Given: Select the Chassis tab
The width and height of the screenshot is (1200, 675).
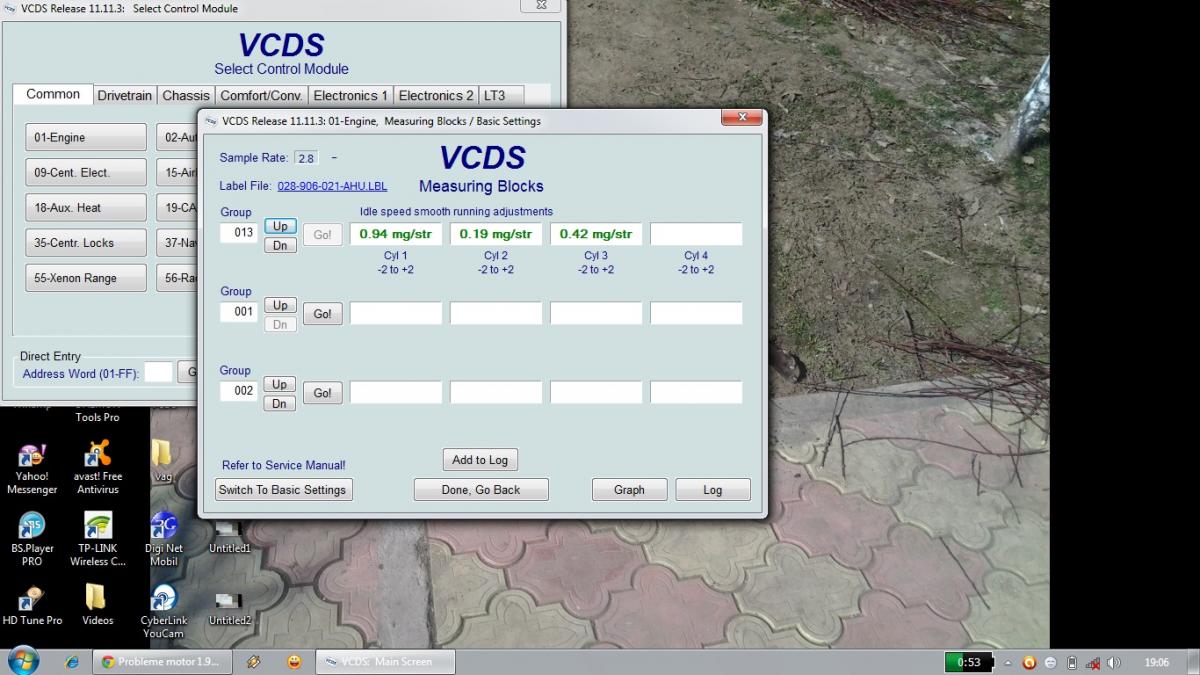Looking at the screenshot, I should [x=186, y=96].
